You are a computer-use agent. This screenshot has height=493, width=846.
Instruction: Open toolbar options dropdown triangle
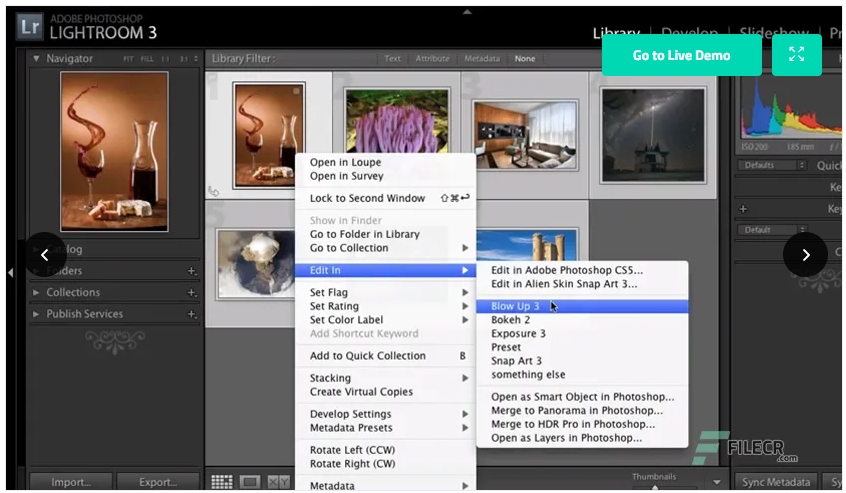coord(717,482)
